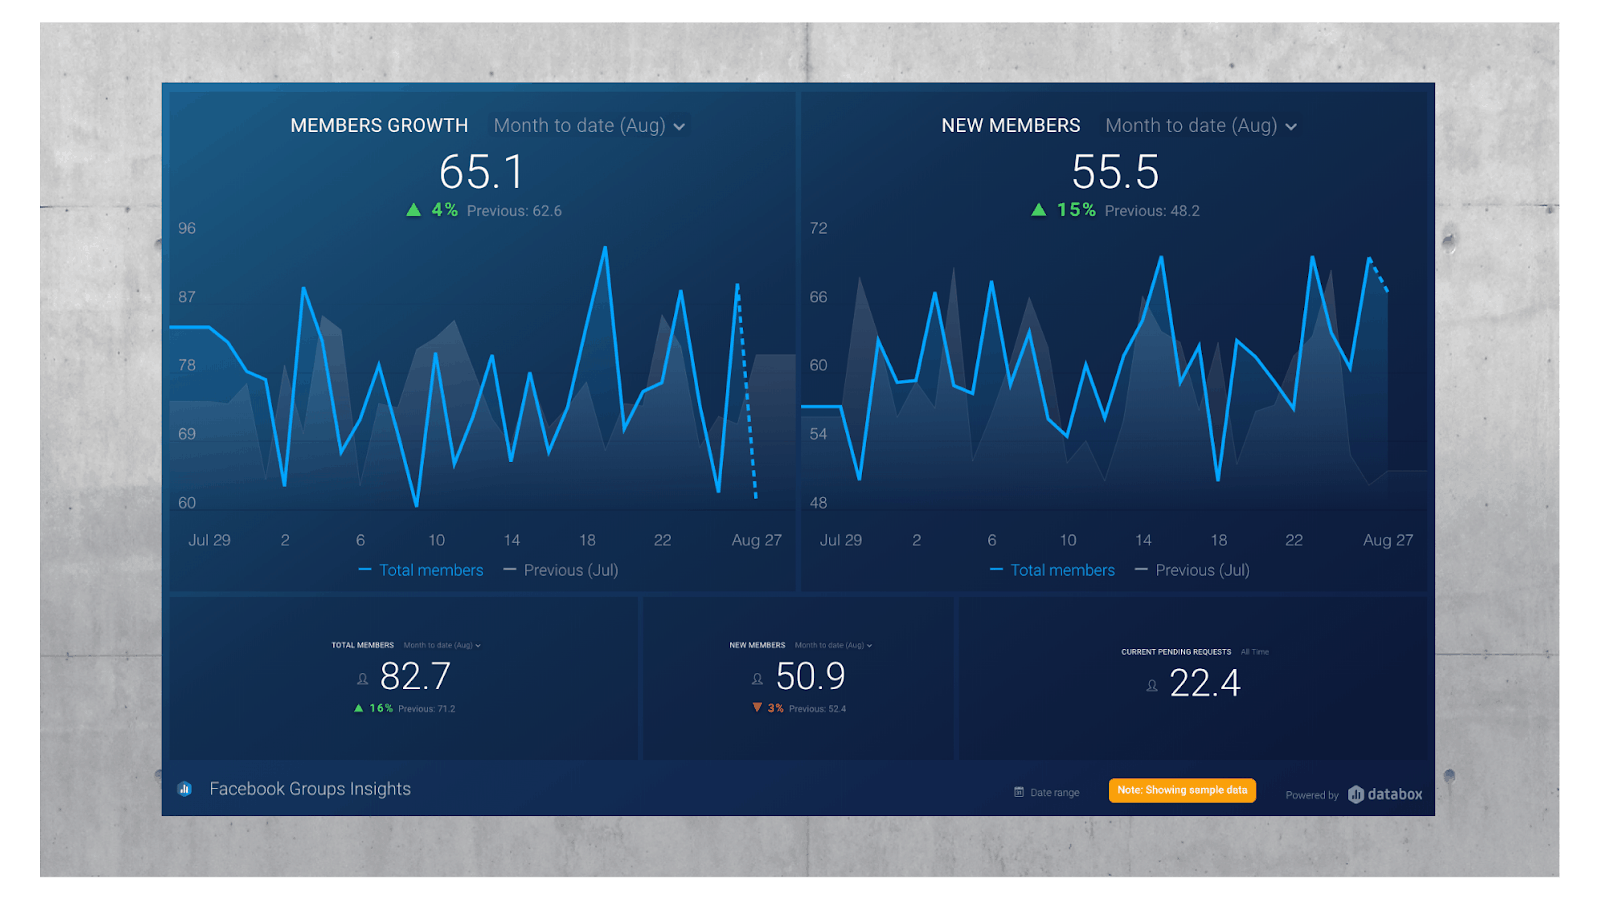Click the Facebook Groups Insights title
The image size is (1600, 900).
310,789
